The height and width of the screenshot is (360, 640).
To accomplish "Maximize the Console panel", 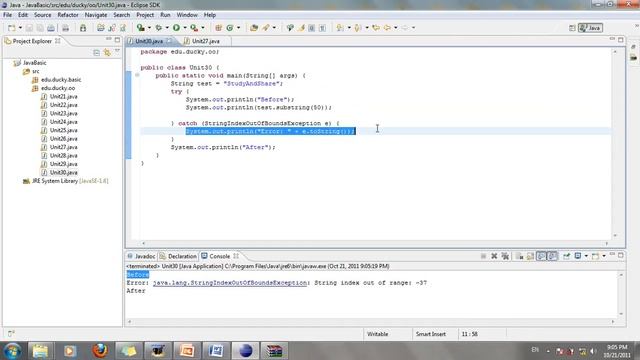I will tap(621, 255).
